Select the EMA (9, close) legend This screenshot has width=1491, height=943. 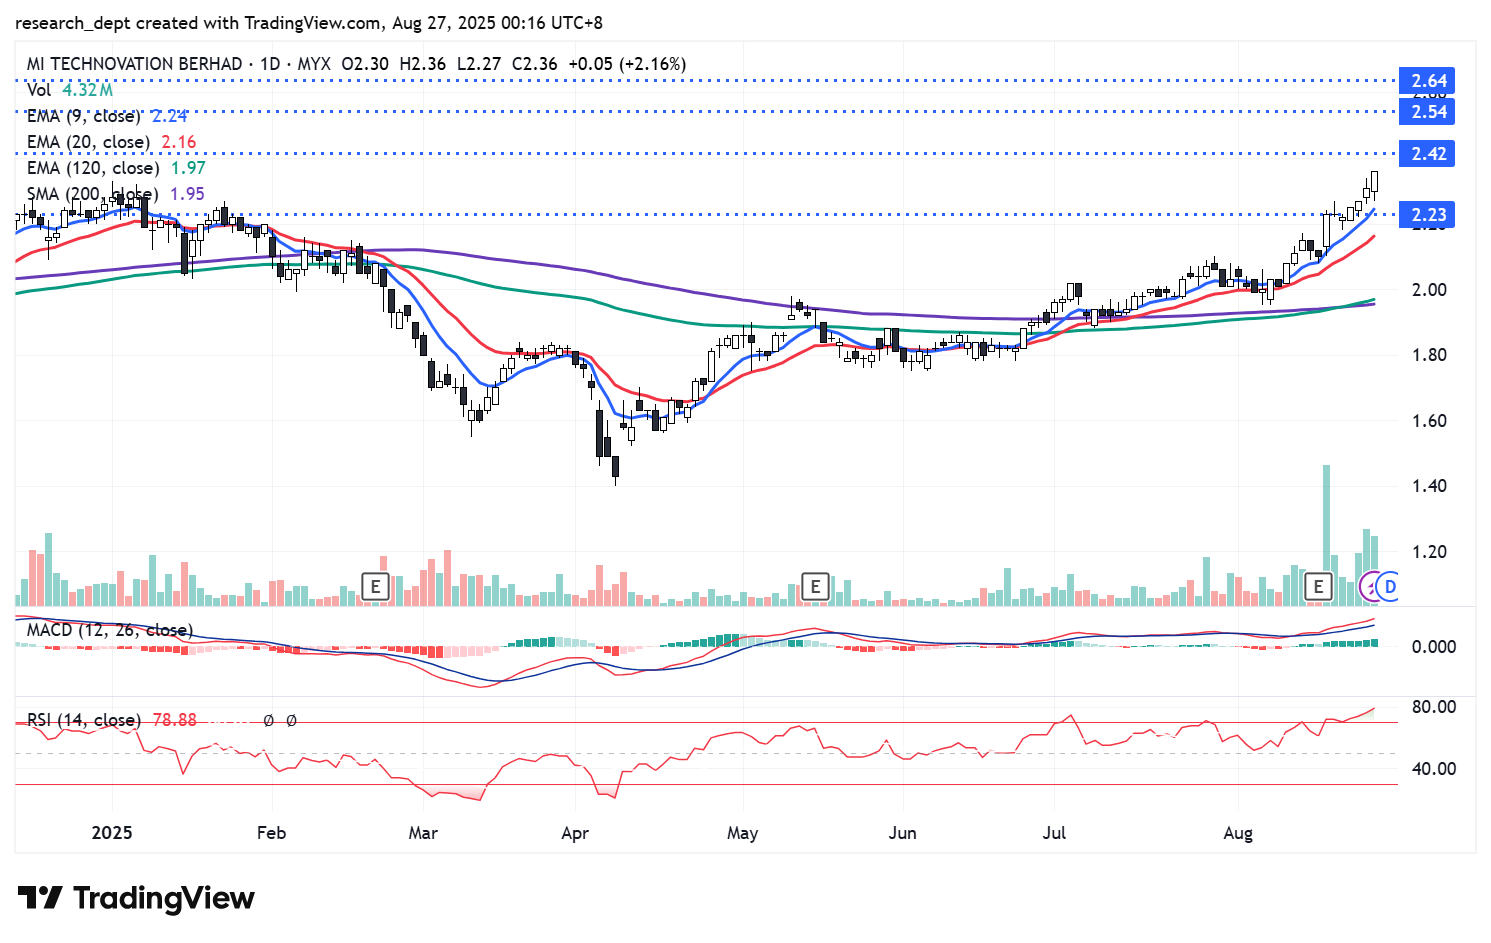[84, 116]
